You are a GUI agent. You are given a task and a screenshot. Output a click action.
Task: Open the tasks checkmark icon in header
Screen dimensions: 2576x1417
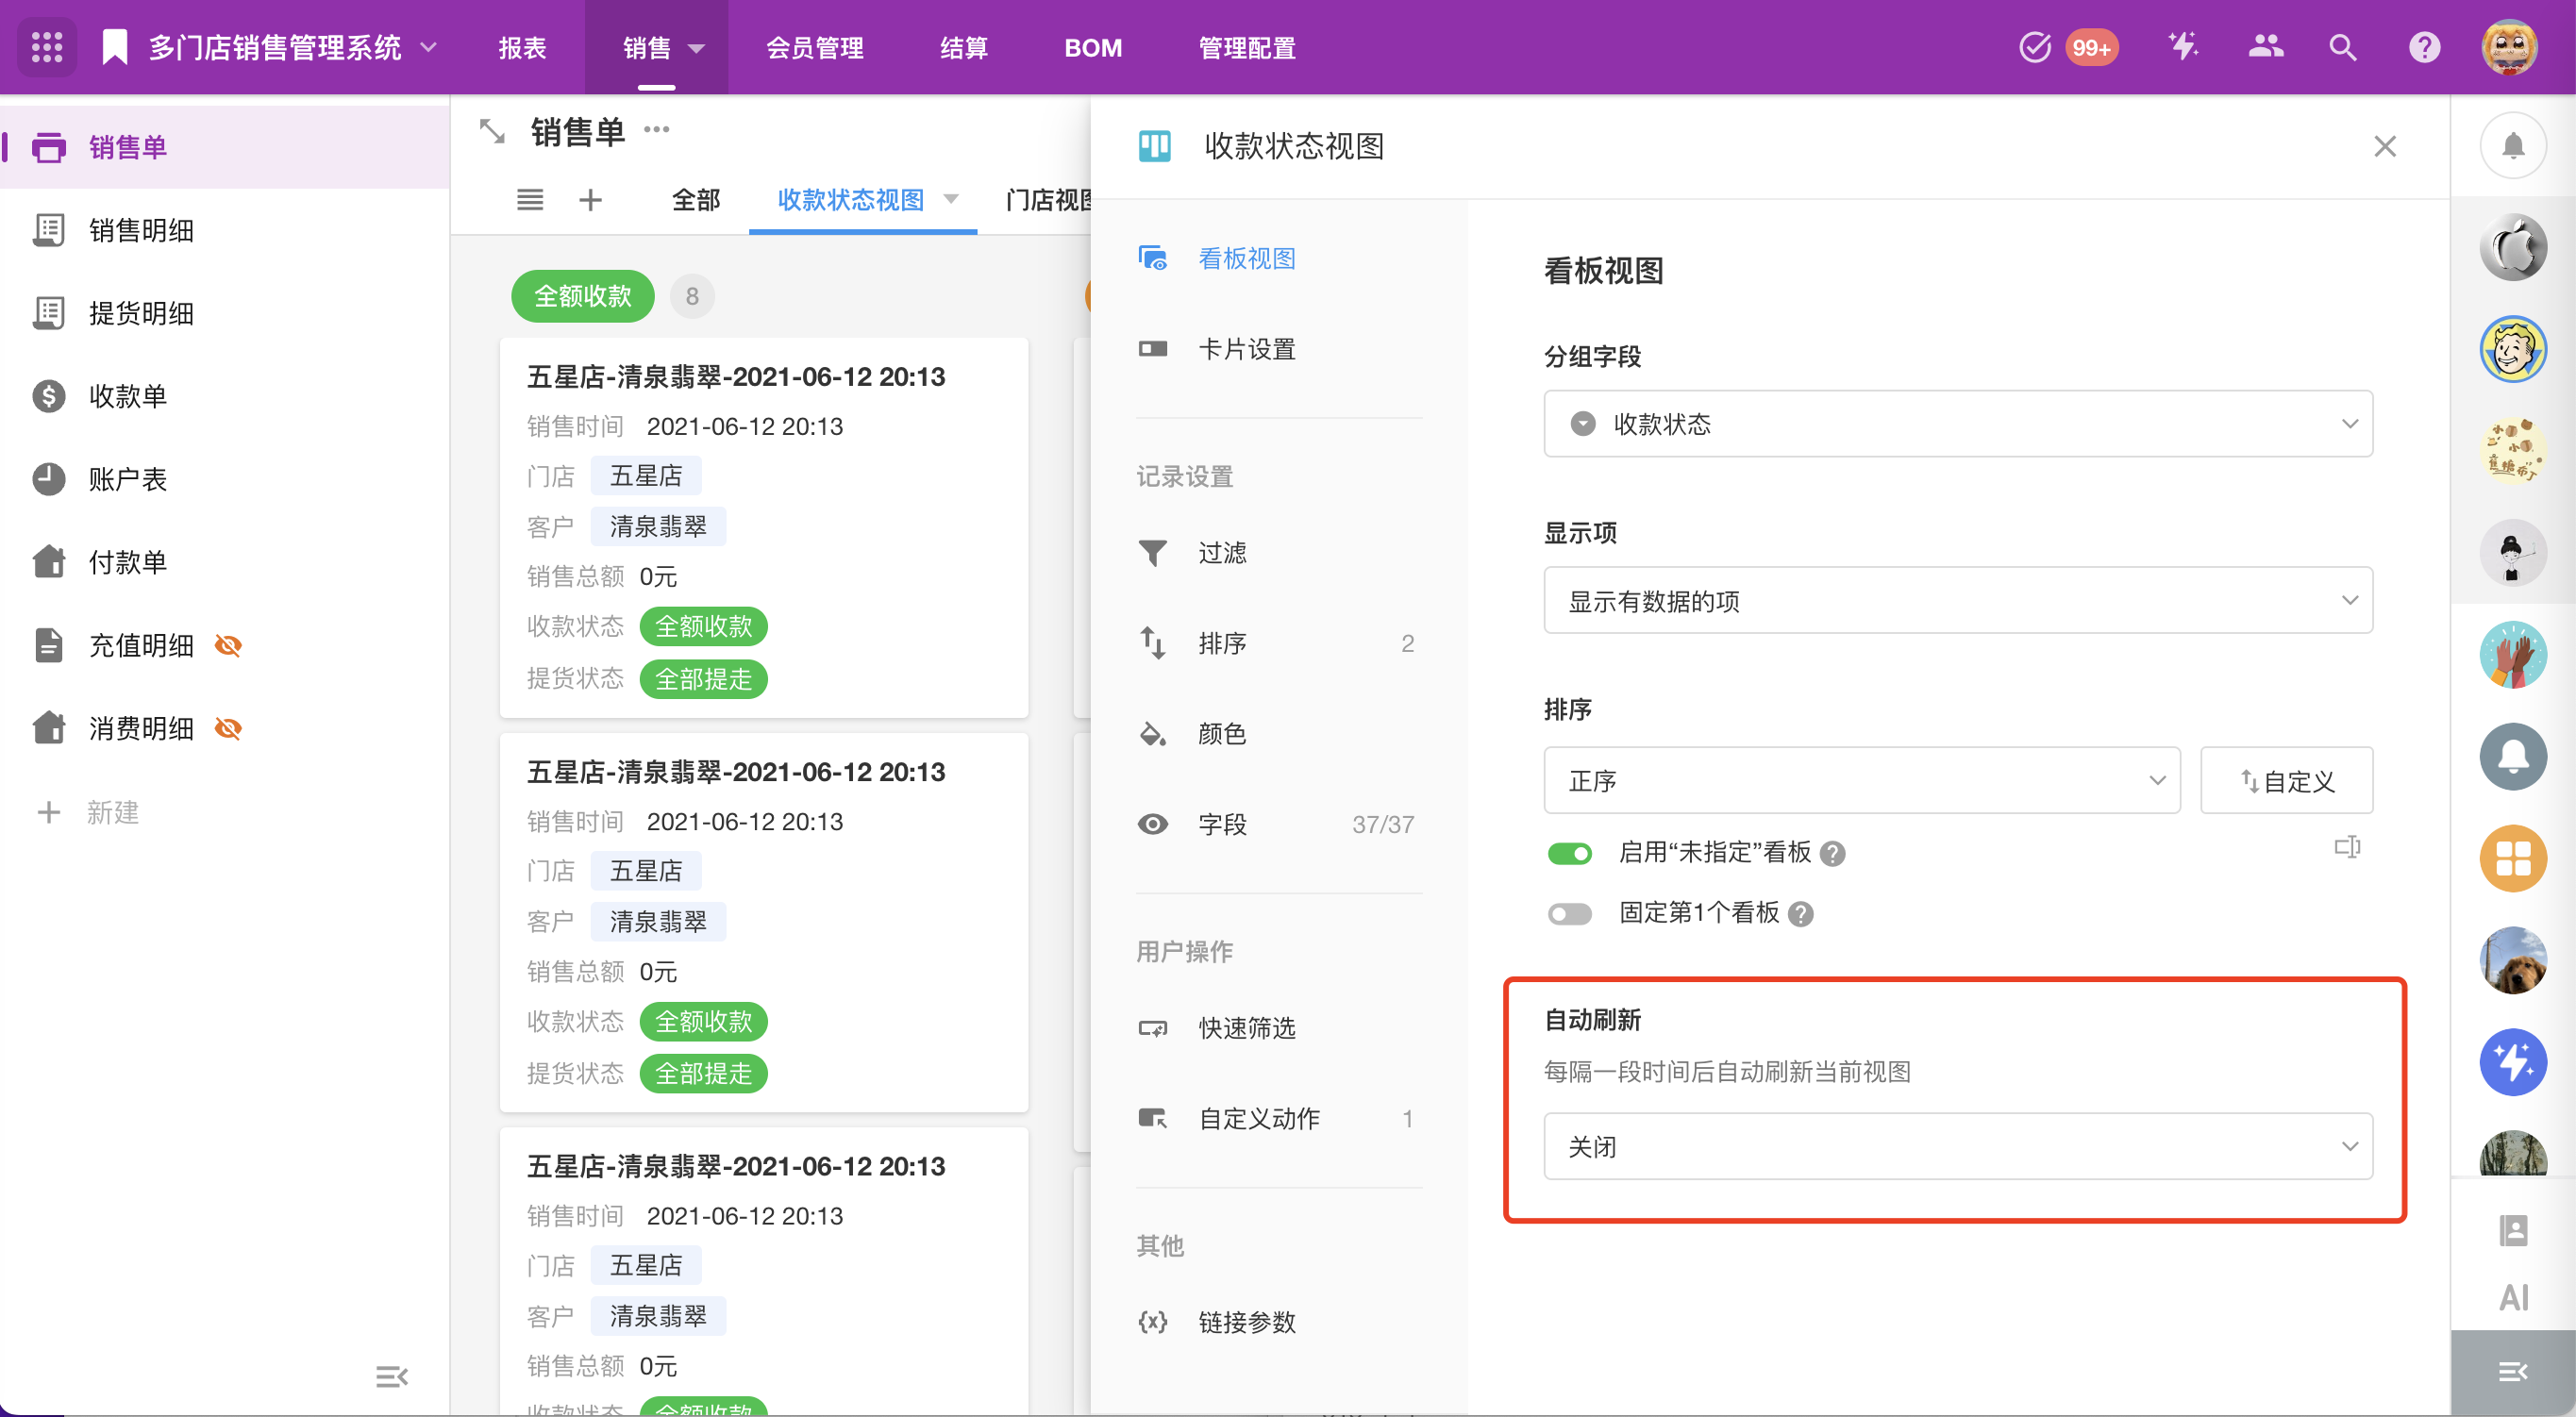click(x=2034, y=47)
